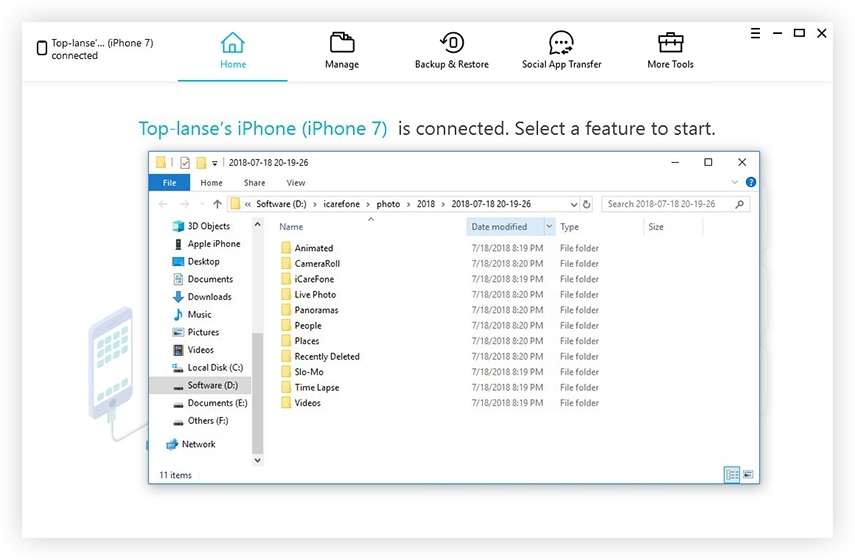Click the connected iPhone device icon
Image resolution: width=855 pixels, height=560 pixels.
click(41, 49)
